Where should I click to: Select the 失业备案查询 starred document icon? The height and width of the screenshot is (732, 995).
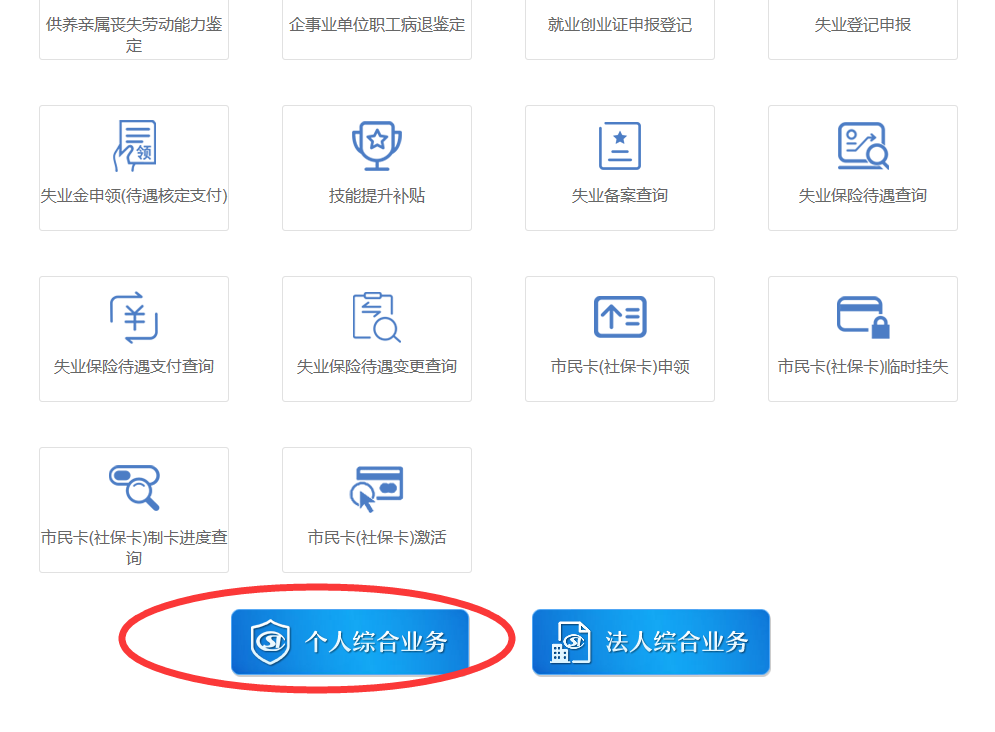620,146
